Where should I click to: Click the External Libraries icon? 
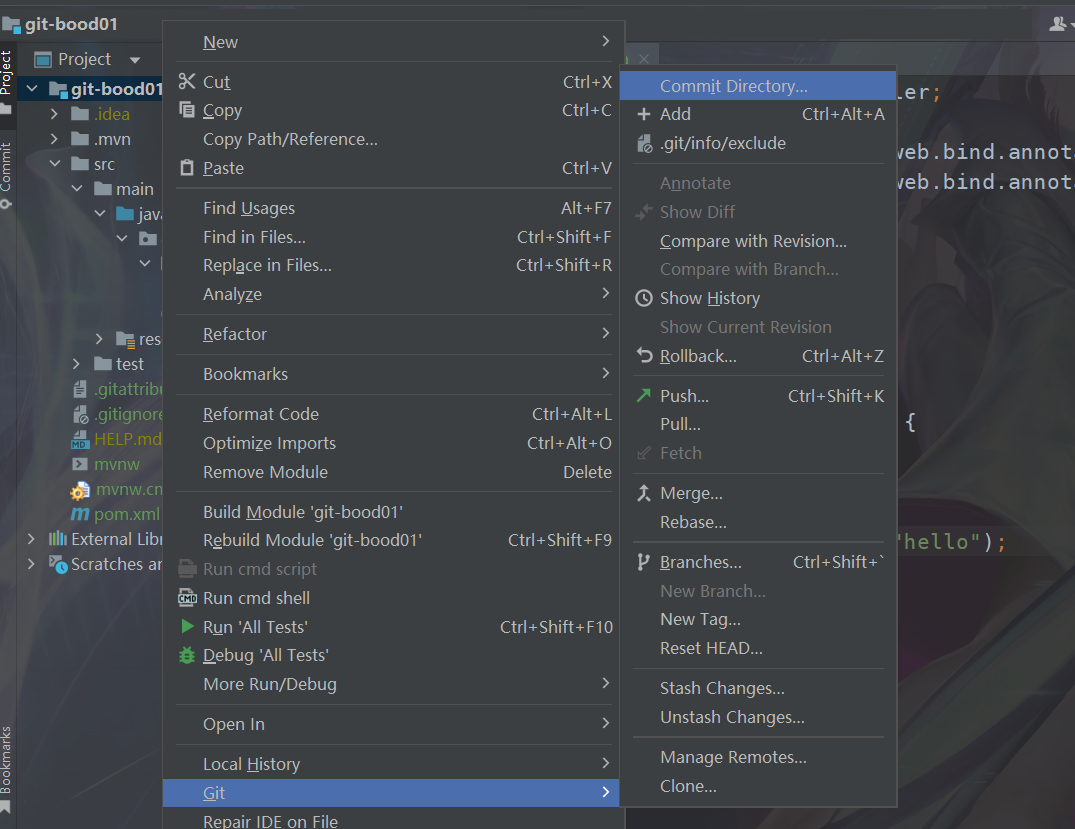58,538
